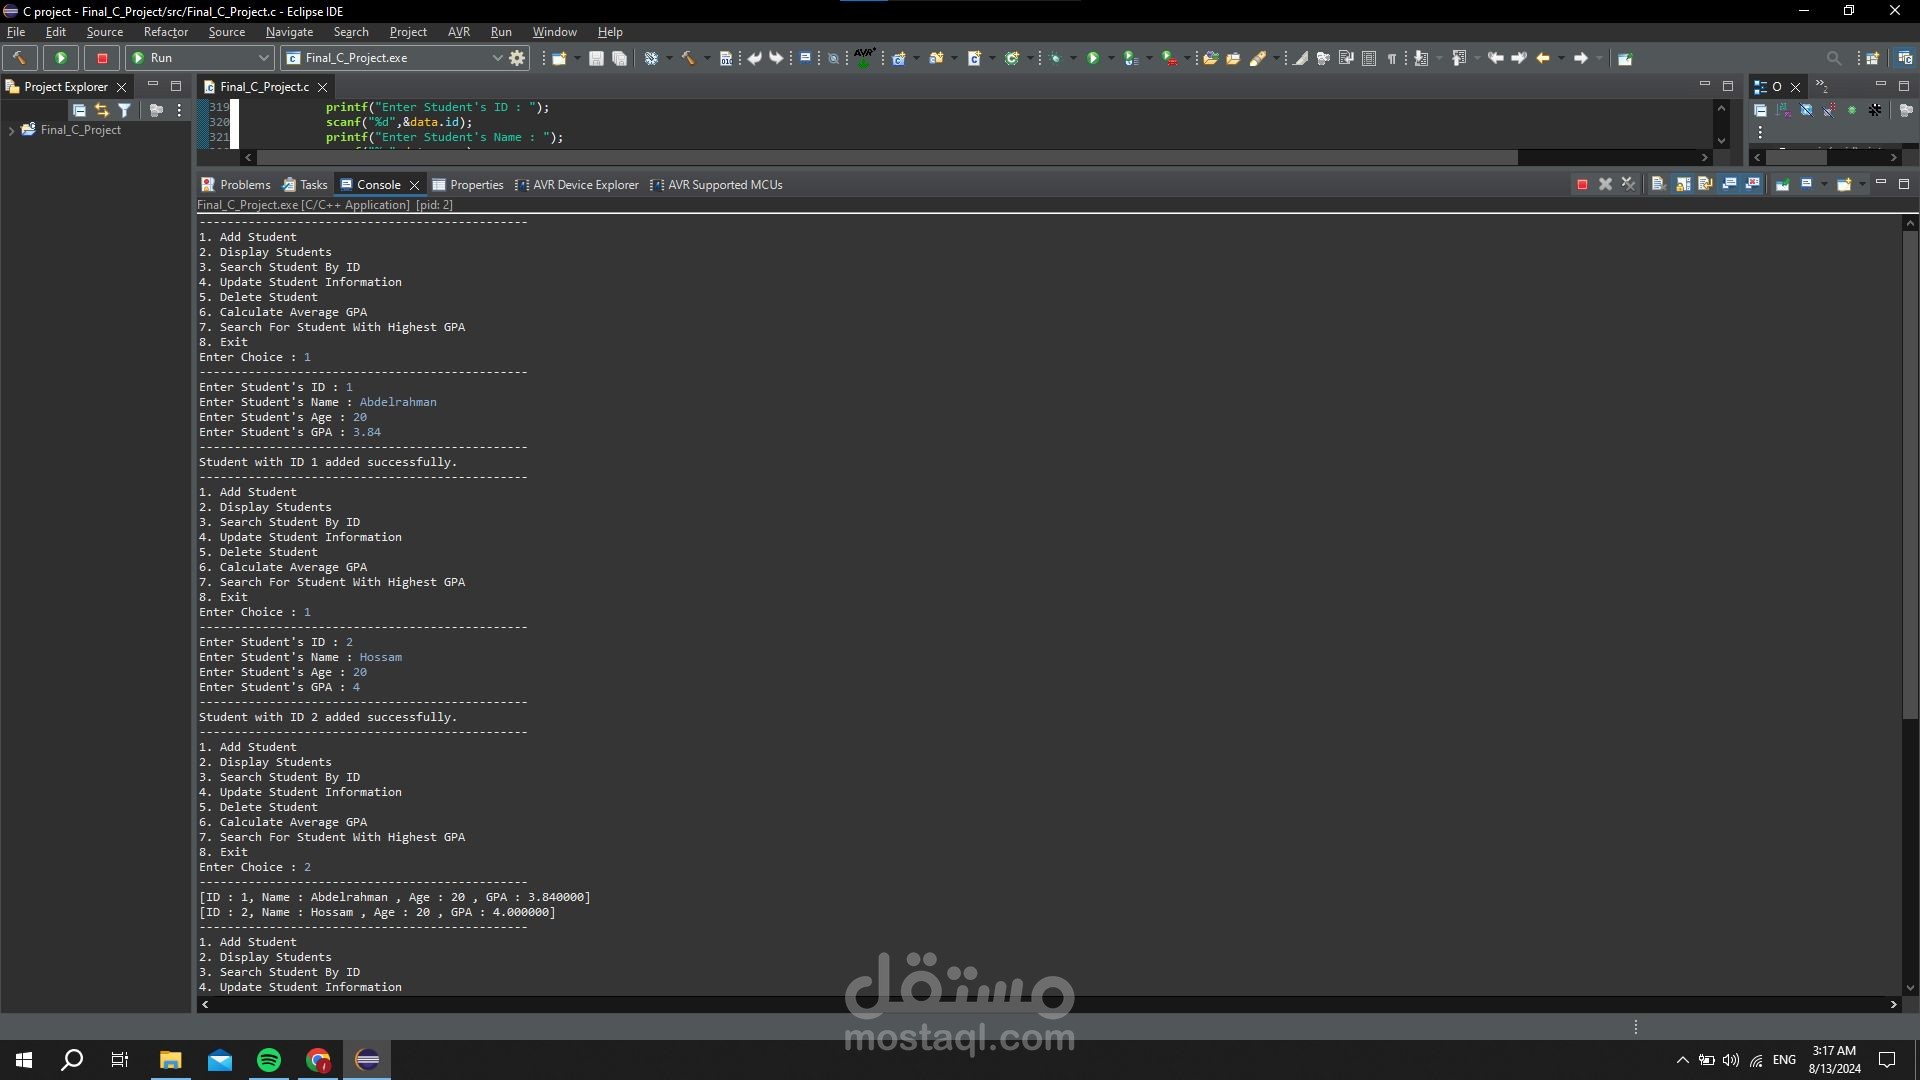Enable Show Console When Standard Out Changes

pos(1729,185)
